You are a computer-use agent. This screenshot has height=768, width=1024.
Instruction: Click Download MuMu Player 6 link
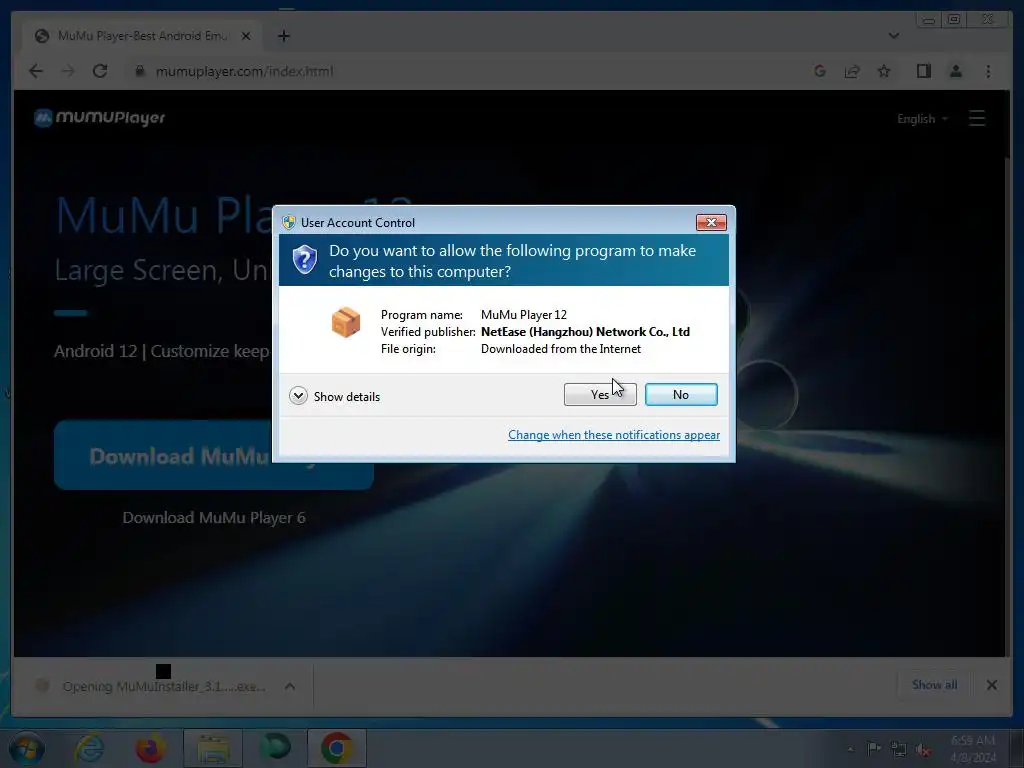pos(214,518)
